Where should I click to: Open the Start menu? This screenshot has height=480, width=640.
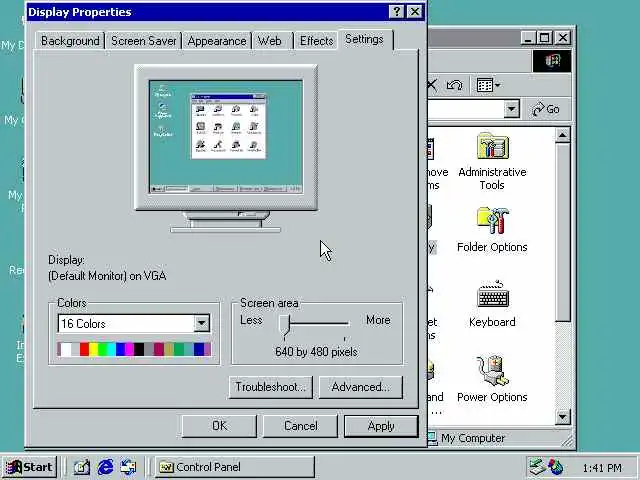pyautogui.click(x=29, y=467)
